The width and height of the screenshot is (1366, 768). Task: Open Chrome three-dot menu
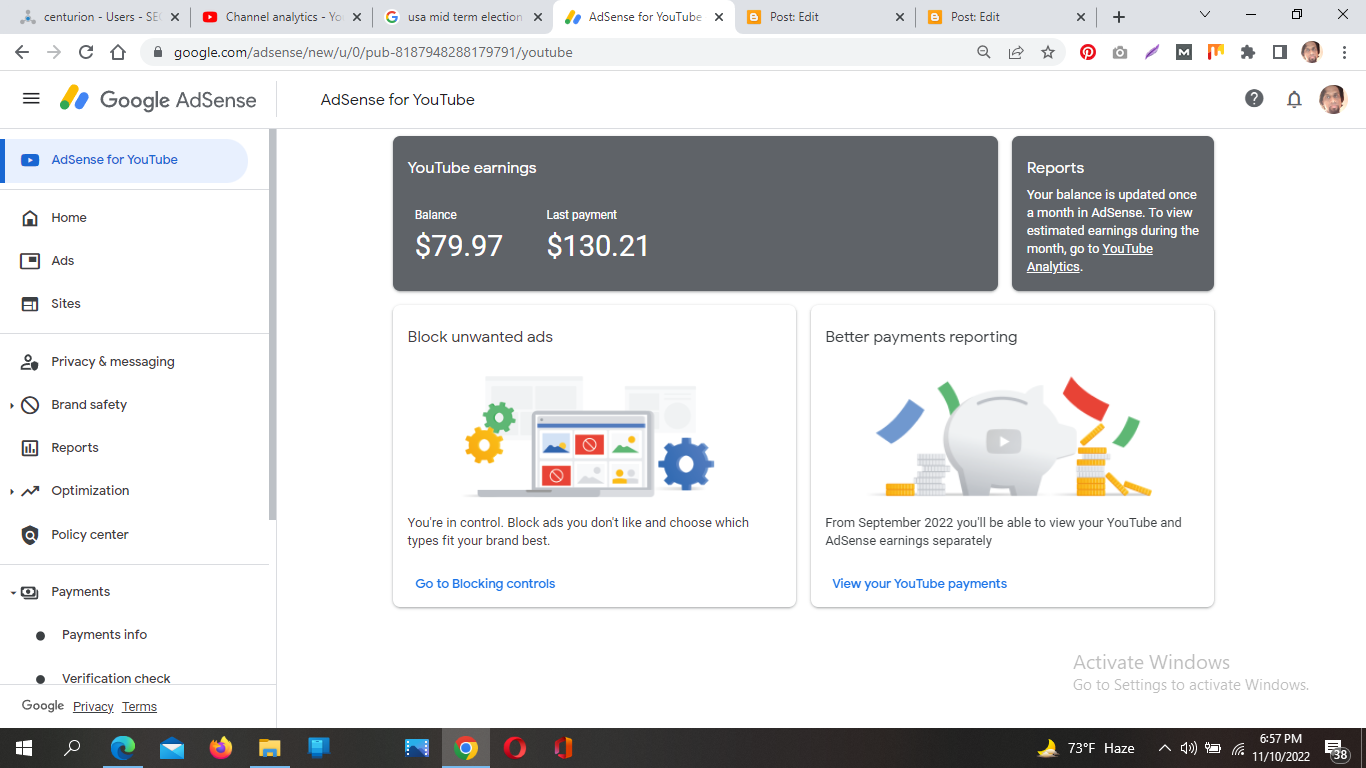pos(1343,52)
